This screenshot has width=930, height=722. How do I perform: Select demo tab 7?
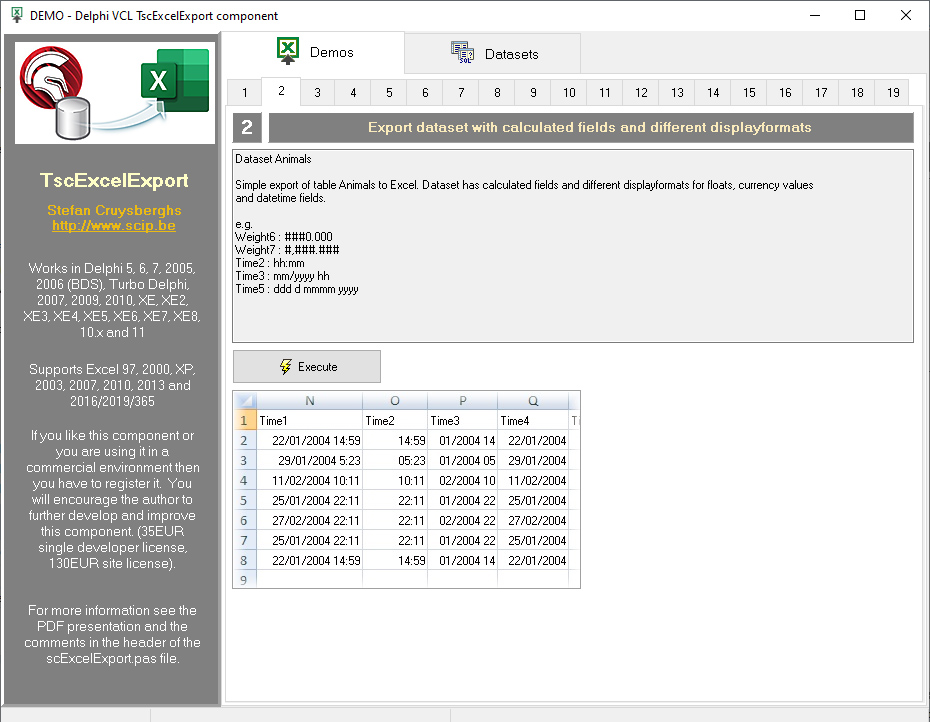[461, 93]
